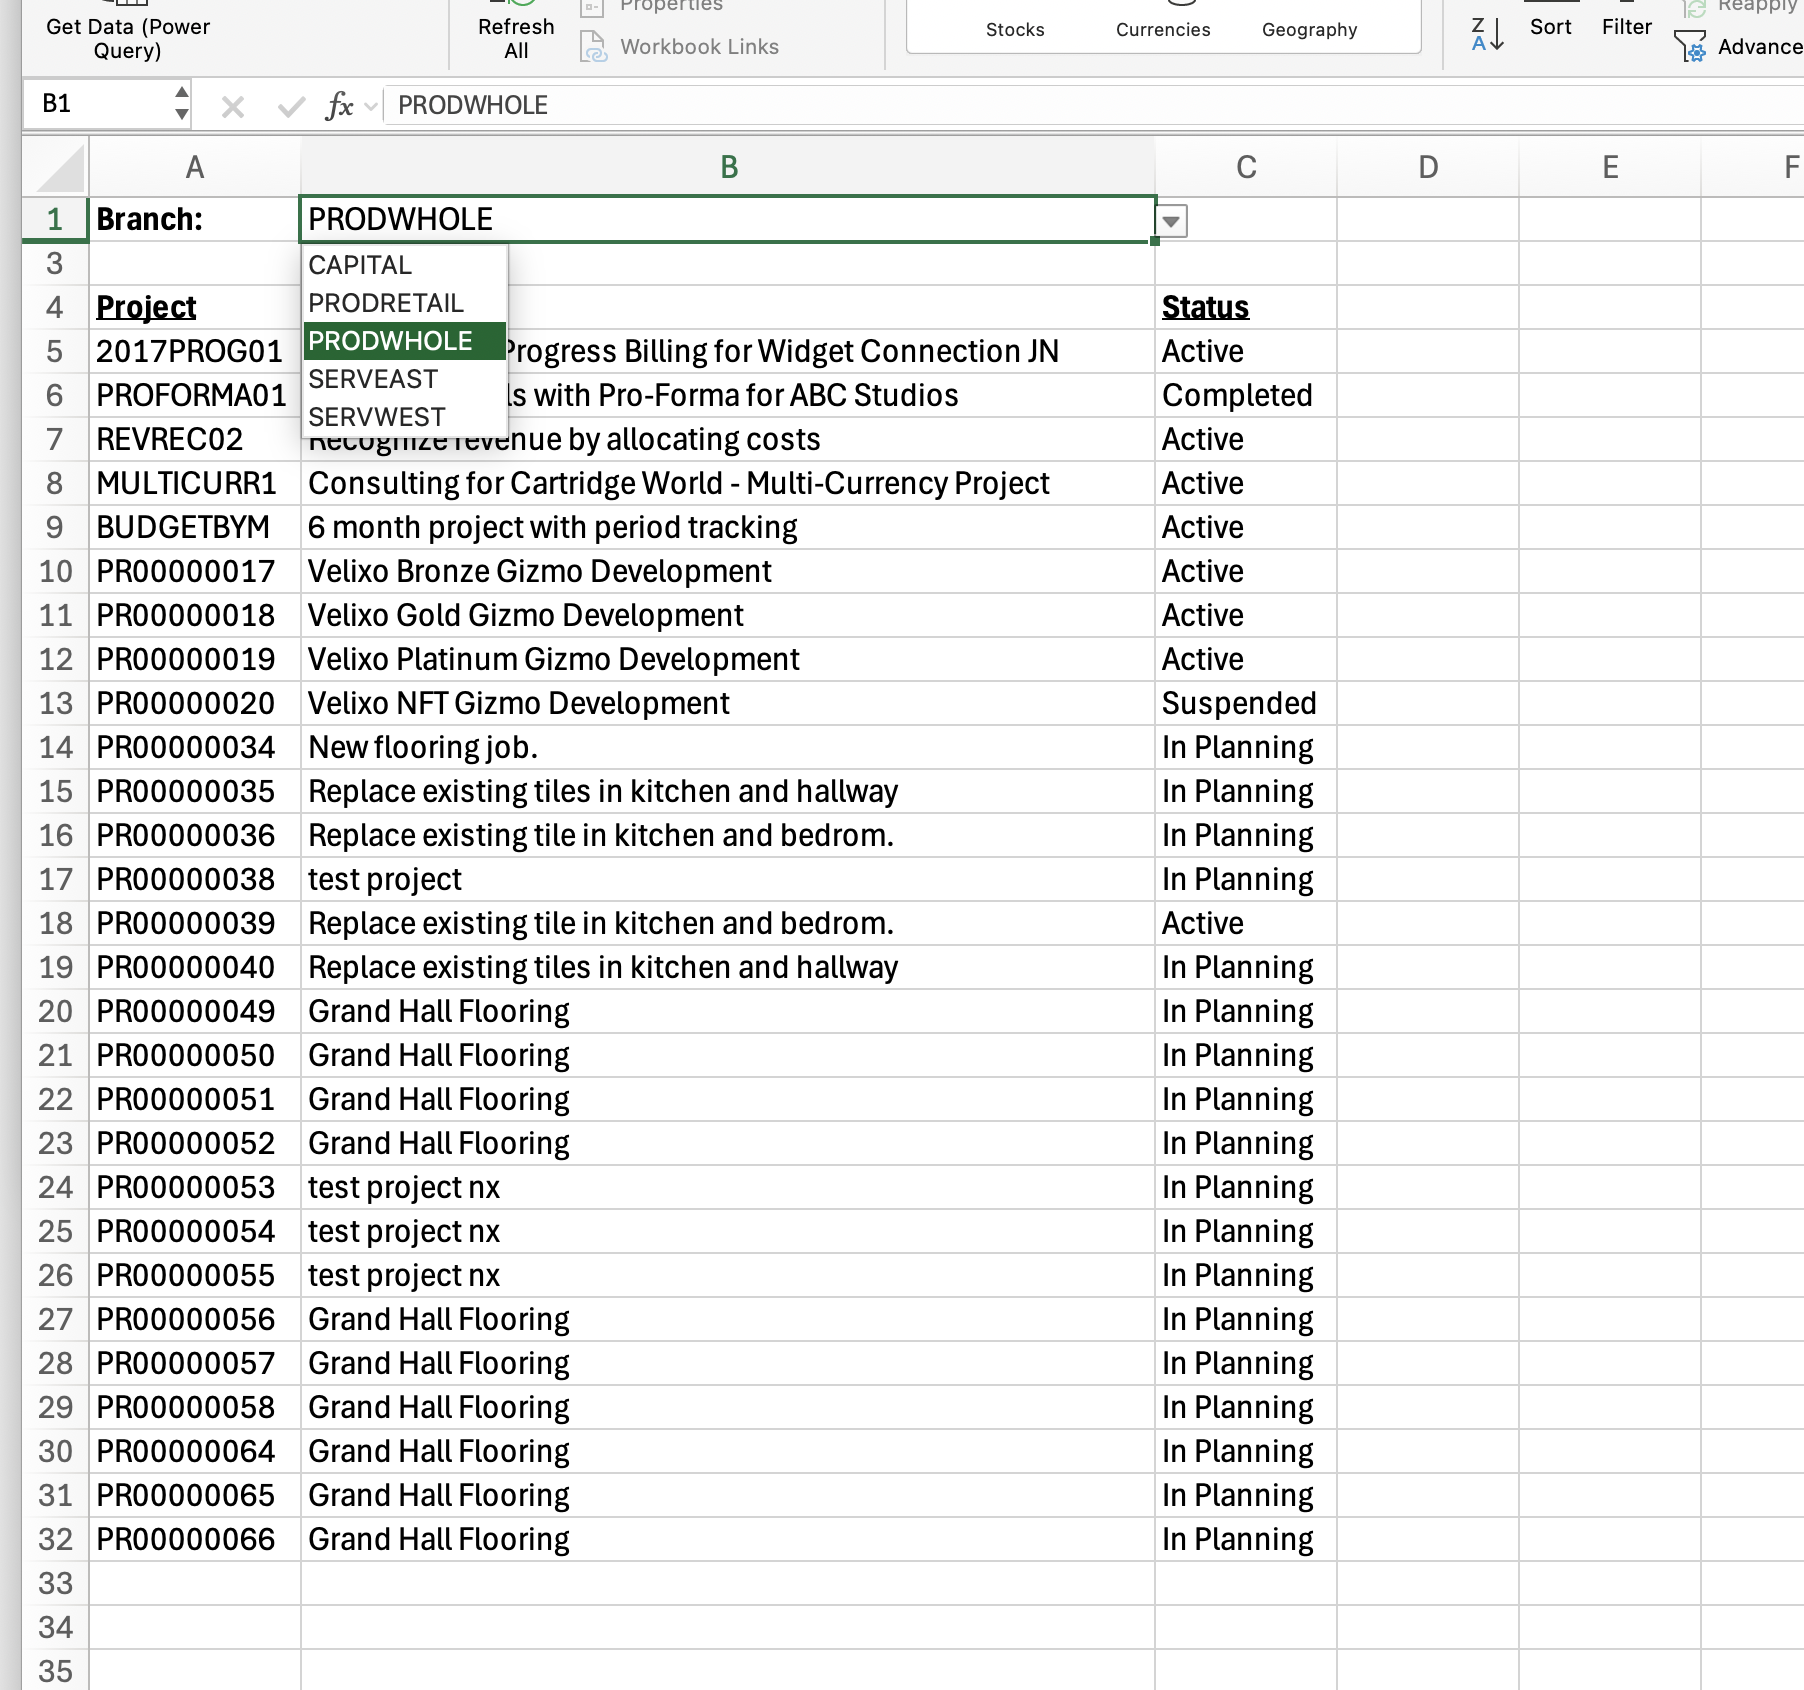This screenshot has width=1804, height=1690.
Task: Confirm the formula entry with checkmark icon
Action: tap(291, 106)
